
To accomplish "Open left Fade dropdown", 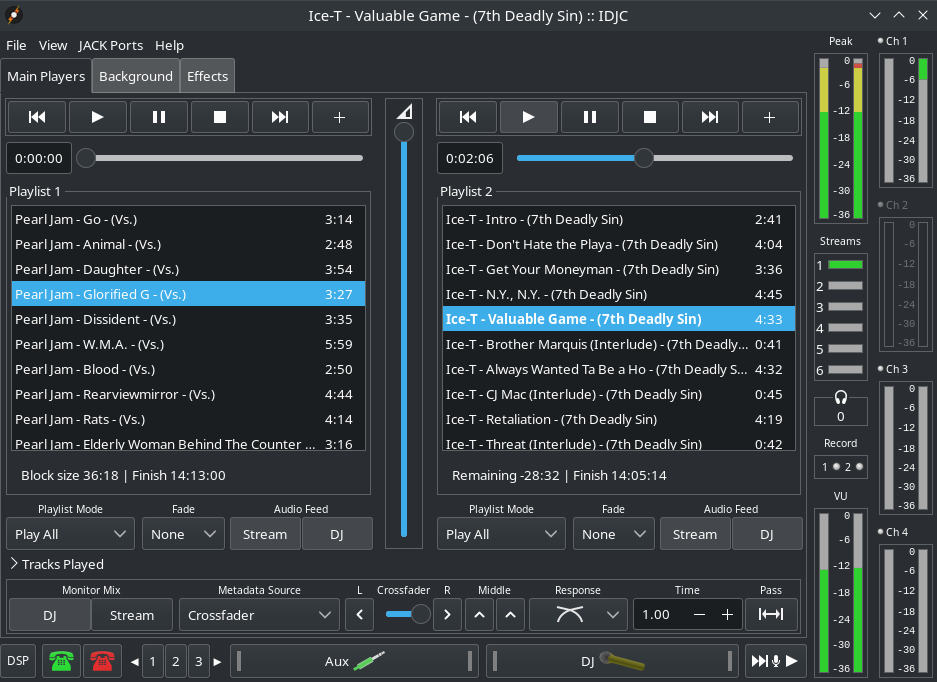I will click(183, 534).
